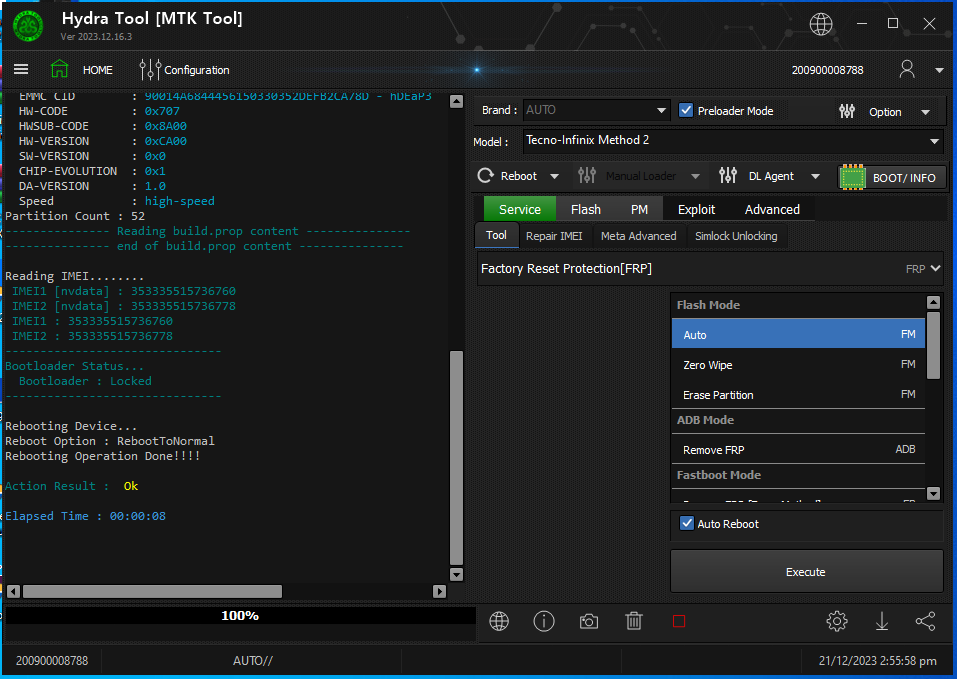
Task: Click the HOME label
Action: coord(98,70)
